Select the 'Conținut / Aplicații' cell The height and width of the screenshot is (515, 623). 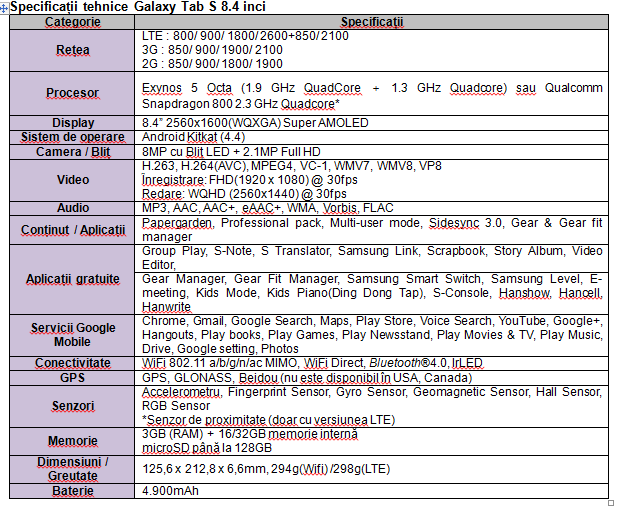72,230
